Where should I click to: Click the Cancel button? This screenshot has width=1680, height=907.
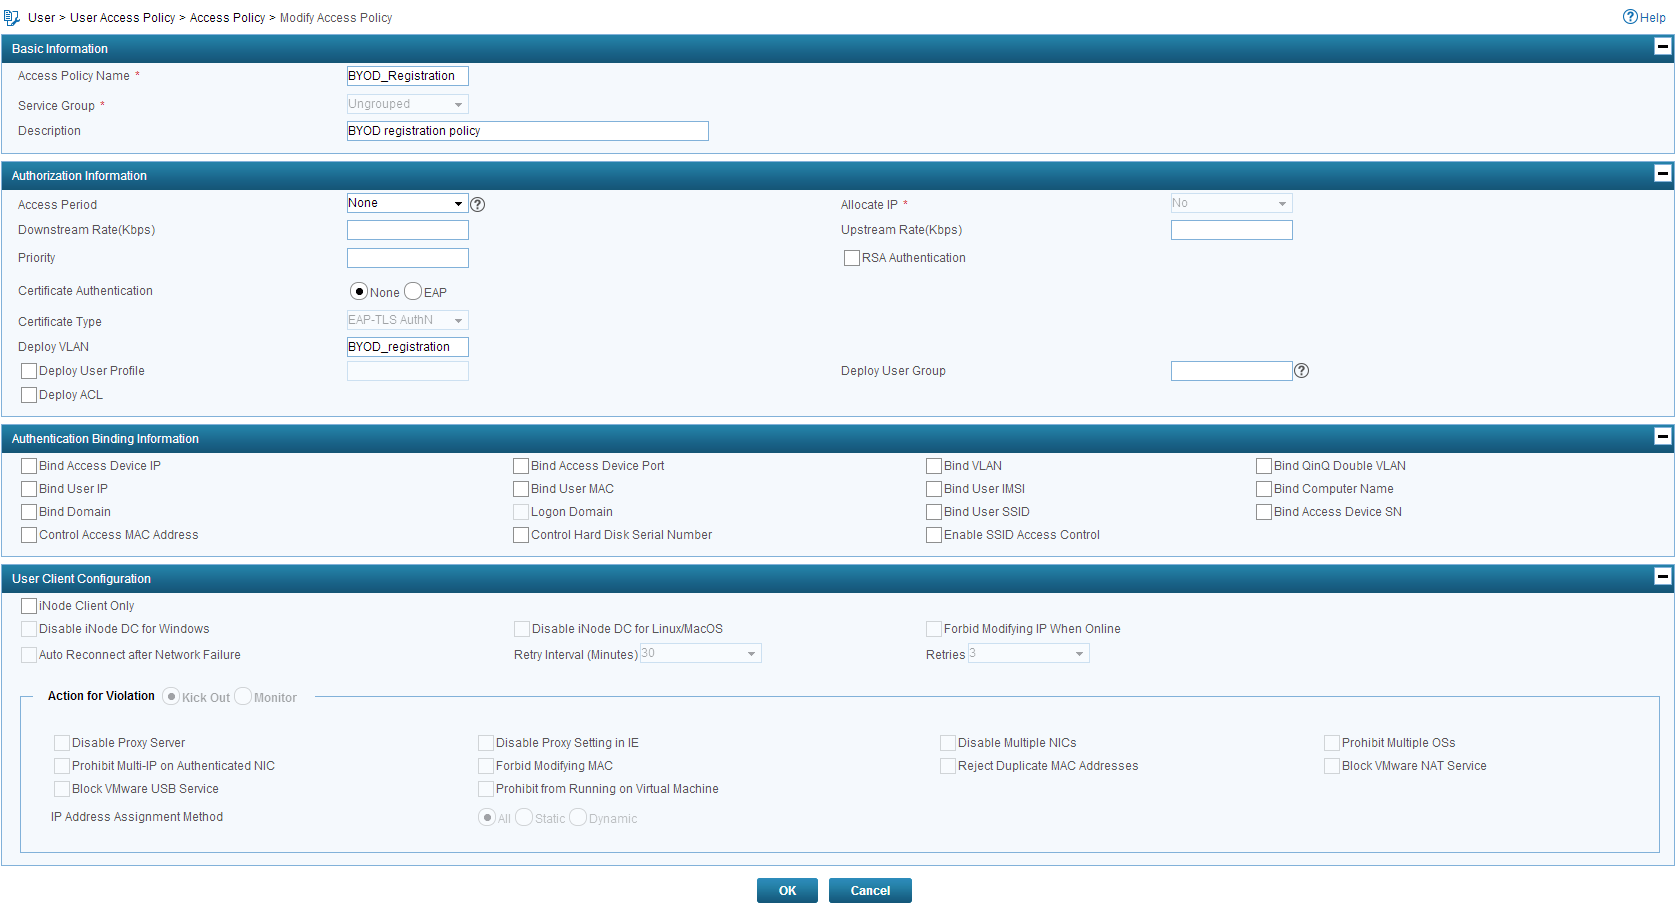869,890
